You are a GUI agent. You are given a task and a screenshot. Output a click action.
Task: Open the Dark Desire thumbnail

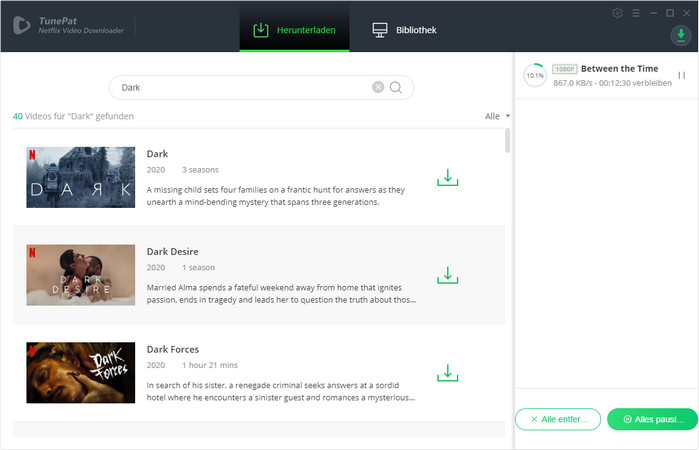tap(81, 275)
